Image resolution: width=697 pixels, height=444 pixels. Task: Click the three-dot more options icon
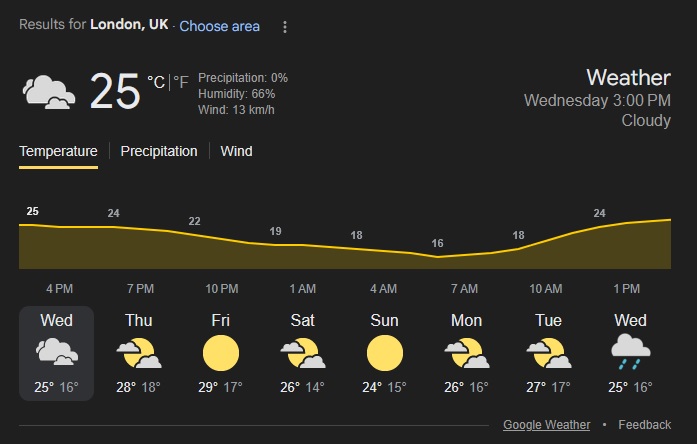(x=284, y=27)
